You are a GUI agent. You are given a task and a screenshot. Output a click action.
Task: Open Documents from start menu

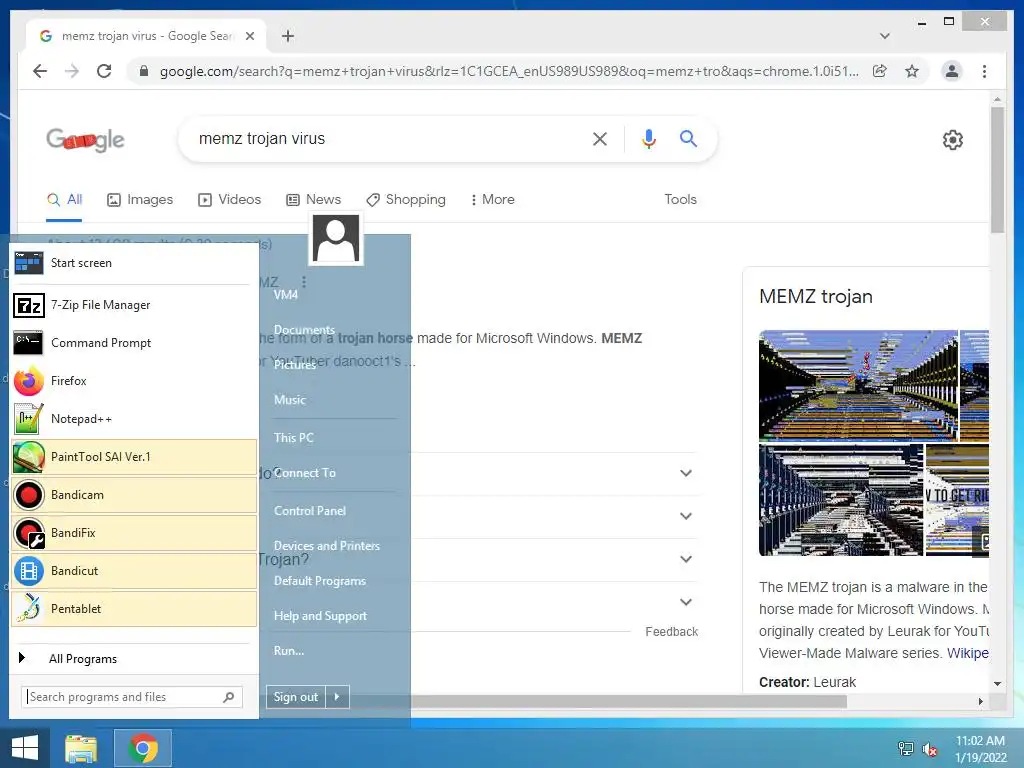click(x=304, y=330)
